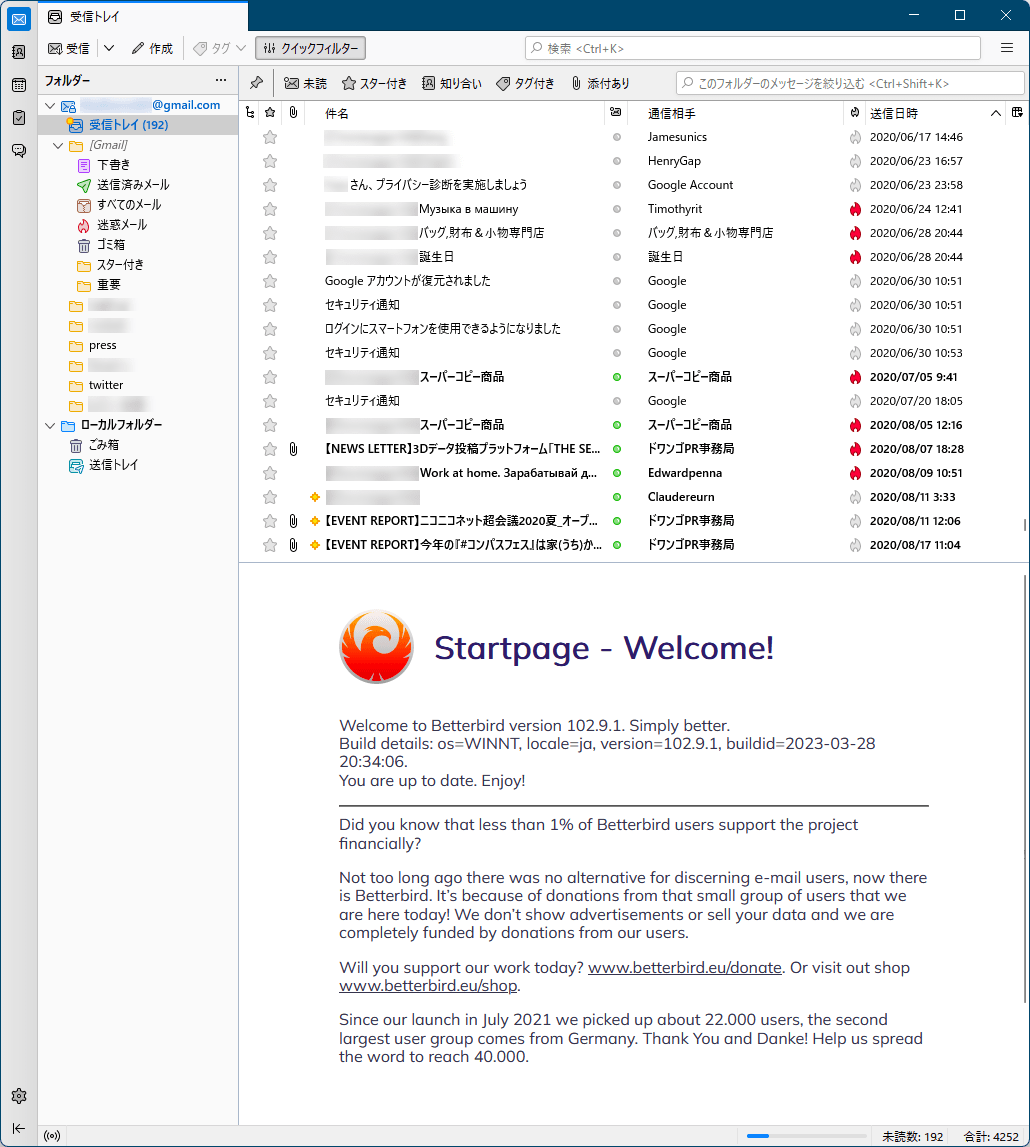Collapse the spaces toolbar arrow

[x=19, y=1129]
